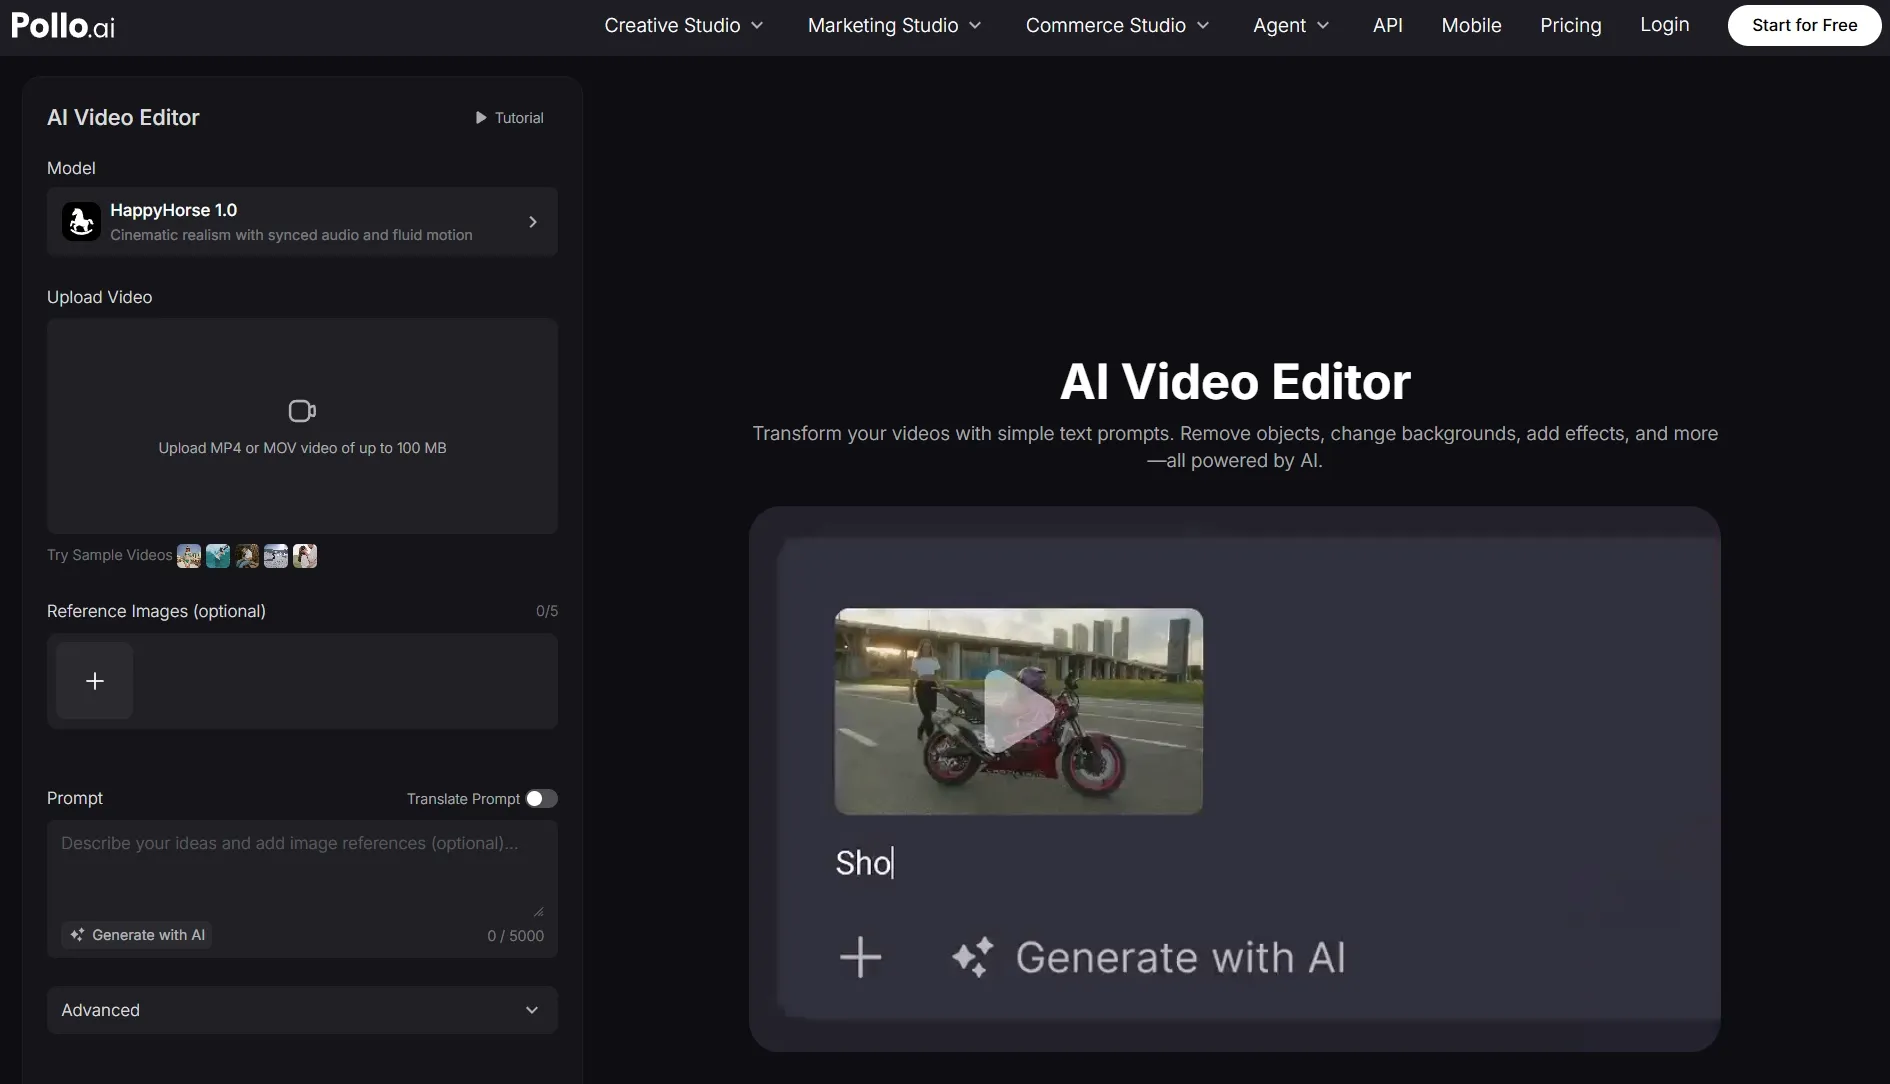Expand the Advanced settings section
Image resolution: width=1890 pixels, height=1084 pixels.
pyautogui.click(x=302, y=1010)
